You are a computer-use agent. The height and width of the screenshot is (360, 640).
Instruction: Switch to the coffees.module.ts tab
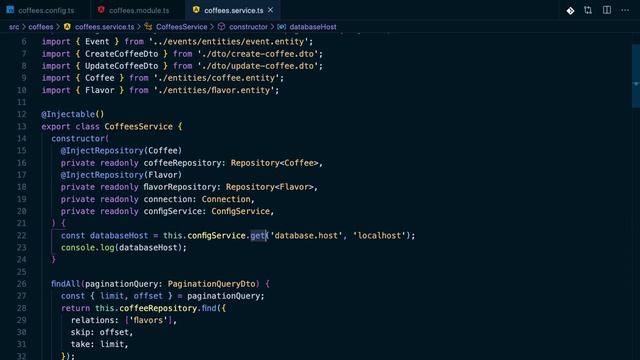[139, 10]
